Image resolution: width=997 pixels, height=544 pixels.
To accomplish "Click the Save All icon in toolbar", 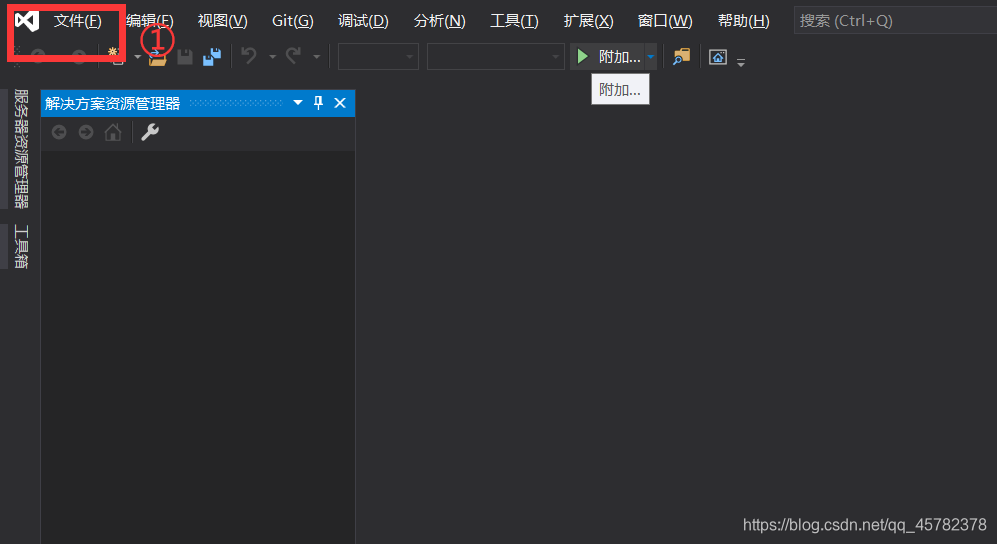I will pos(212,57).
